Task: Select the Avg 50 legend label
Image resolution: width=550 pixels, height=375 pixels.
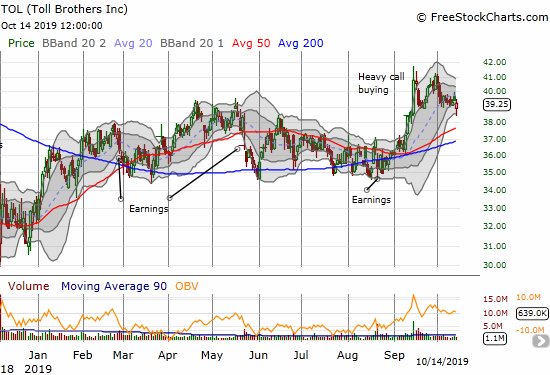Action: pos(251,43)
